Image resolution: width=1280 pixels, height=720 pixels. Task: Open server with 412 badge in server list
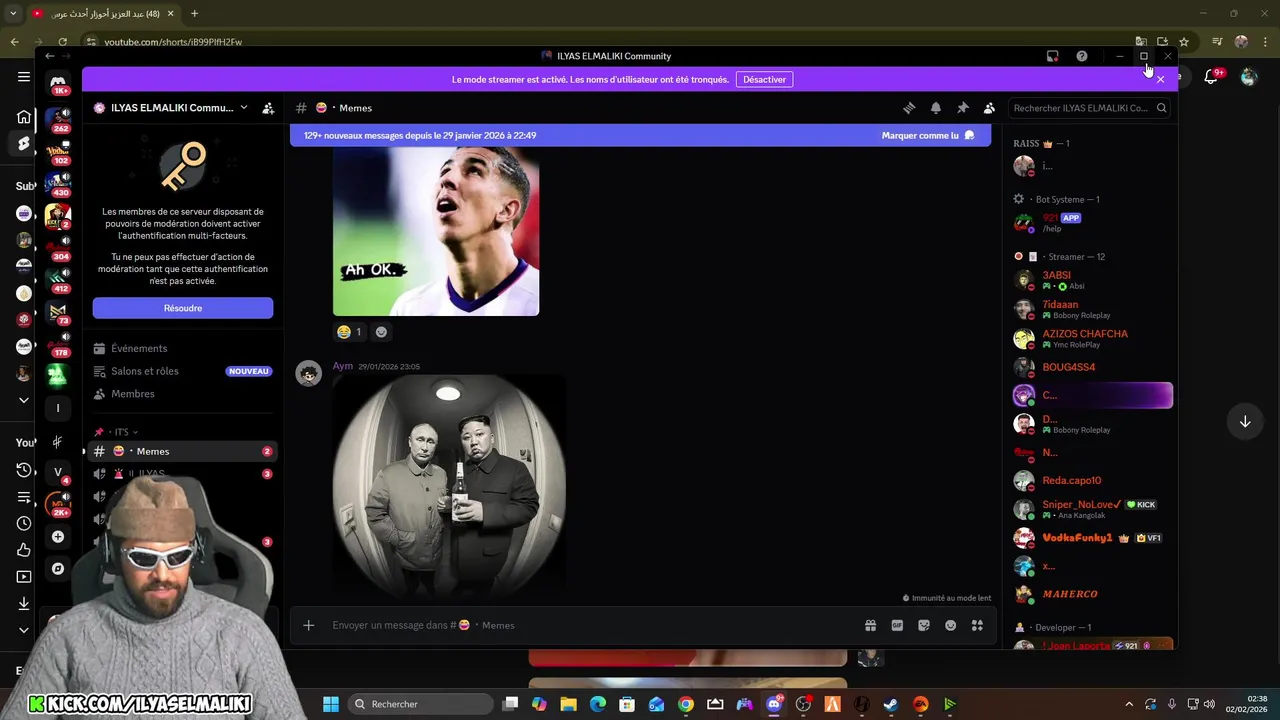pyautogui.click(x=58, y=279)
